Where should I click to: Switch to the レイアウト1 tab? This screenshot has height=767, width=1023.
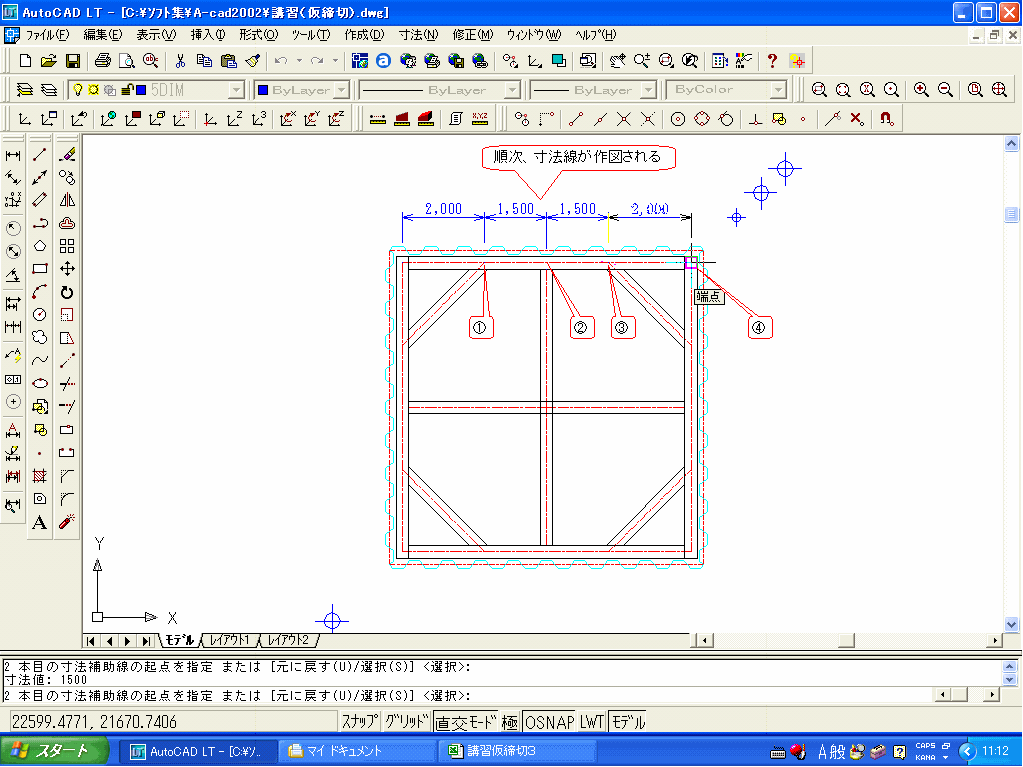[230, 640]
